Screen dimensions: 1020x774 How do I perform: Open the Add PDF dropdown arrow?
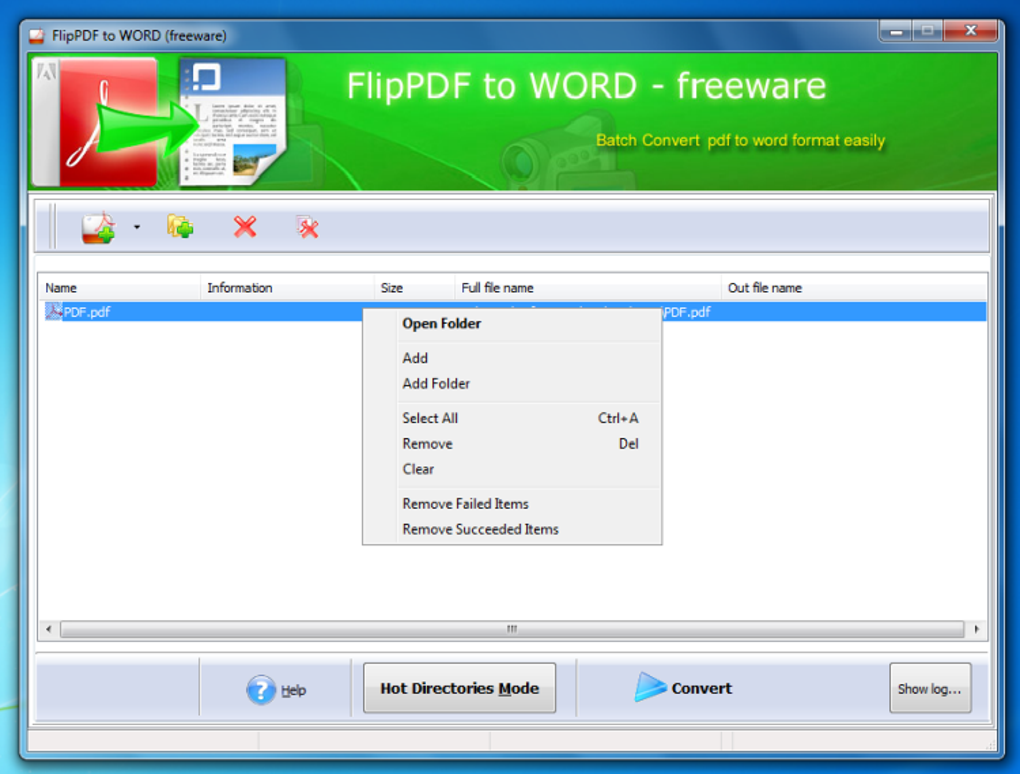[137, 228]
